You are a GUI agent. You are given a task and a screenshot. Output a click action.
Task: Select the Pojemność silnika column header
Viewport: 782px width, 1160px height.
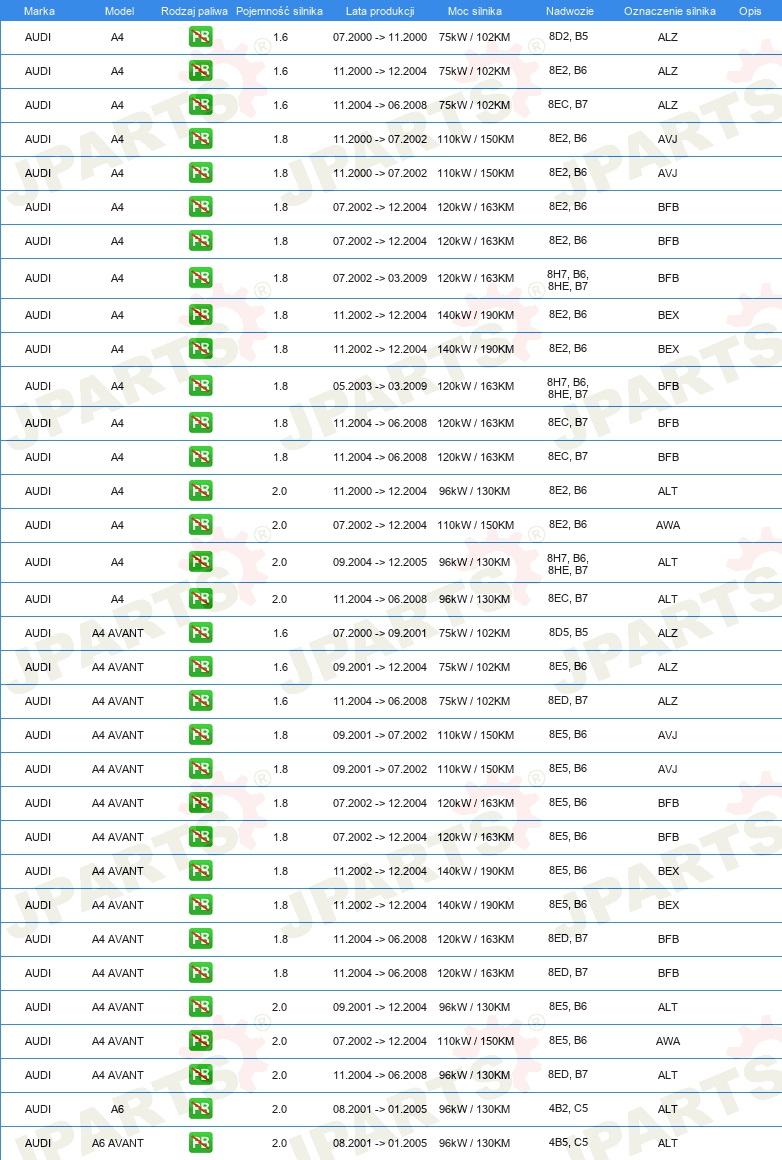pos(279,11)
